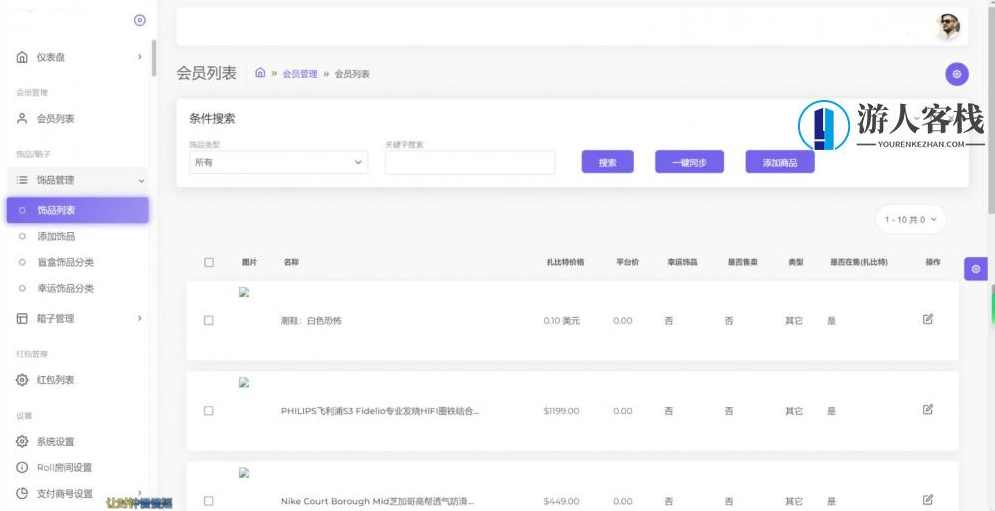995x511 pixels.
Task: Click the PHILIPS飞利浦S3 Fidelio item name
Action: 380,411
